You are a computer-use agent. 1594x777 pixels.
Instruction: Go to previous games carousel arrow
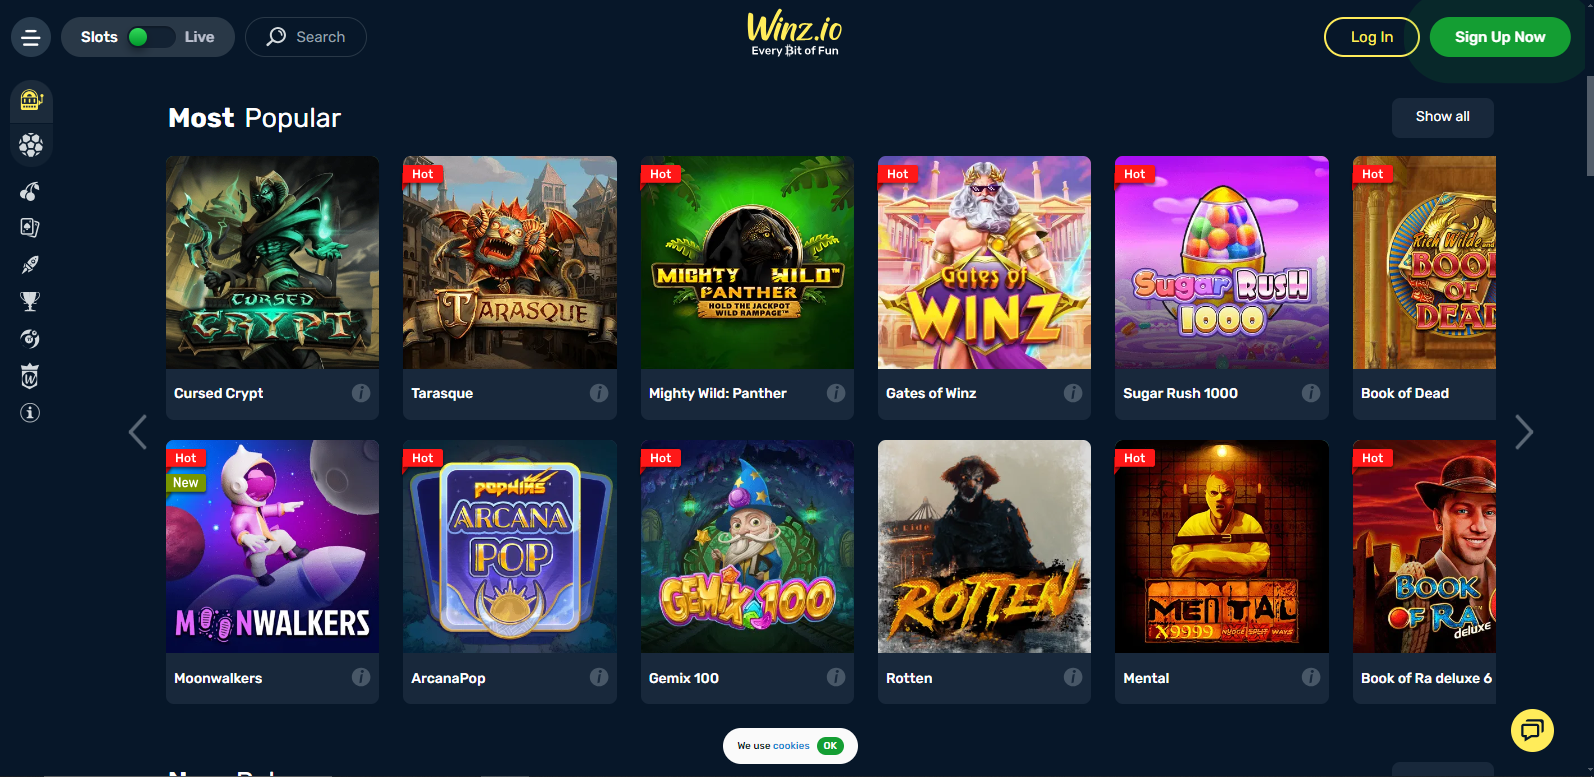[138, 432]
